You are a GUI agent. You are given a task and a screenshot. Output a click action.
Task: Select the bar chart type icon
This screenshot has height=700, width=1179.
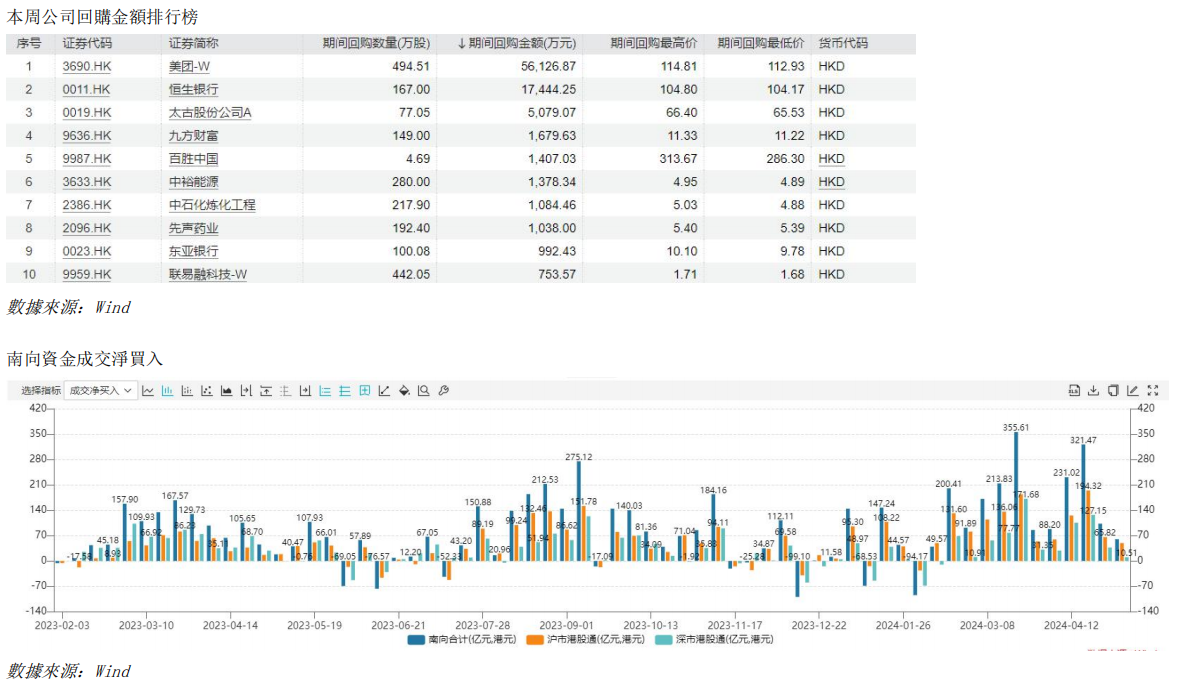pyautogui.click(x=168, y=391)
